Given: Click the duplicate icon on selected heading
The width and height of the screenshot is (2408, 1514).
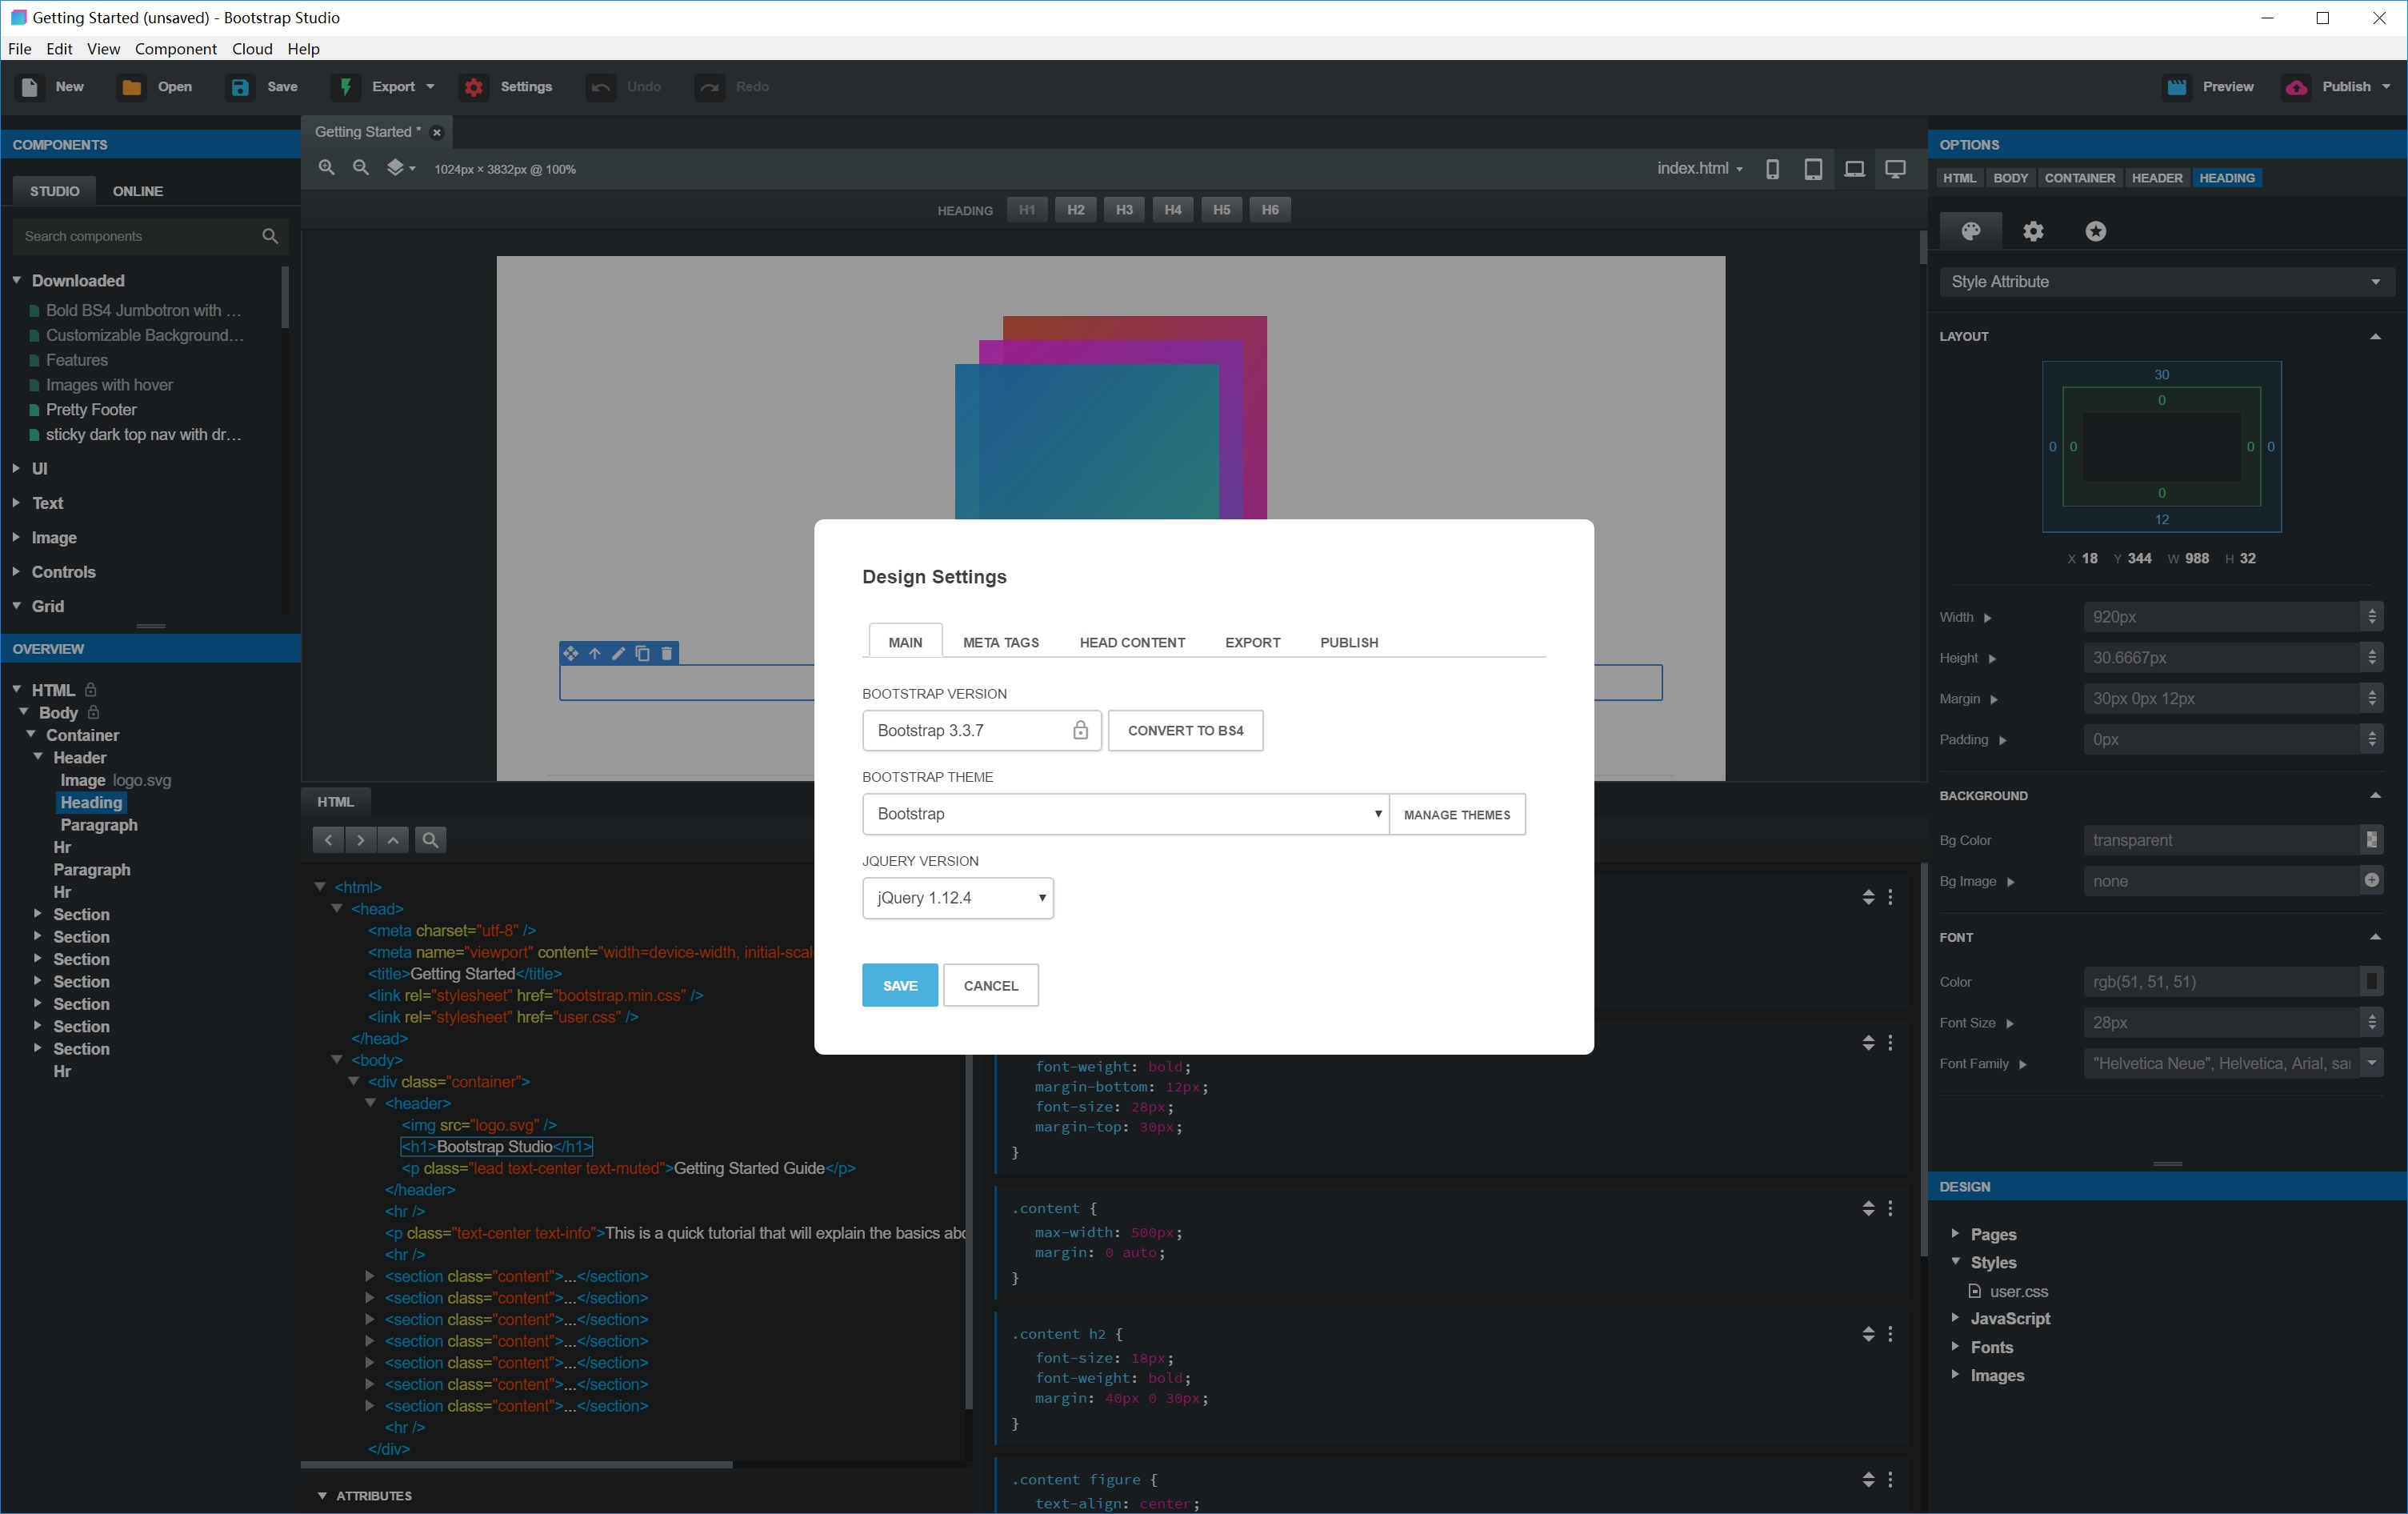Looking at the screenshot, I should pyautogui.click(x=643, y=653).
